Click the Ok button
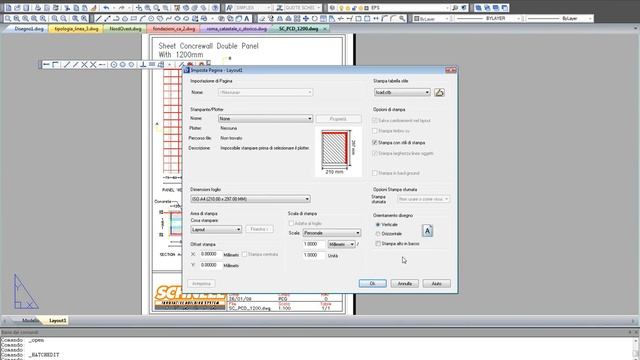 point(372,283)
